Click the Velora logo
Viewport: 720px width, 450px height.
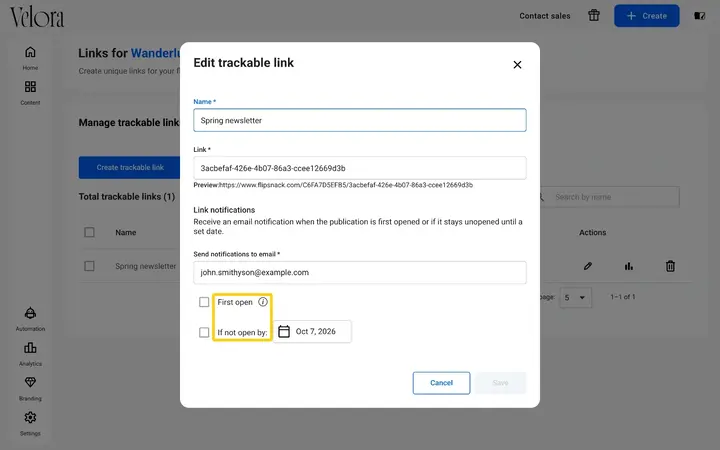37,17
